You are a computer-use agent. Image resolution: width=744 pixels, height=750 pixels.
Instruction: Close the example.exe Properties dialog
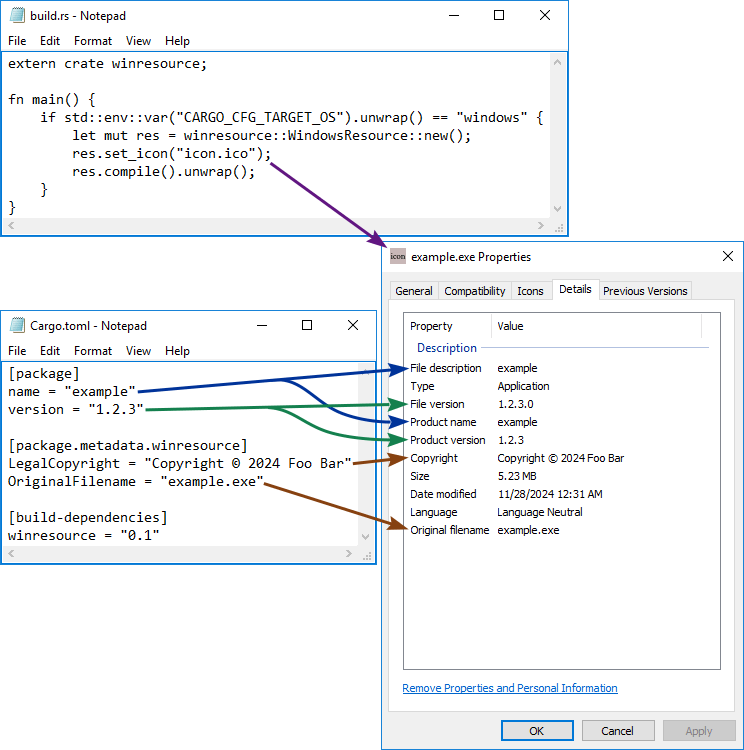[728, 256]
